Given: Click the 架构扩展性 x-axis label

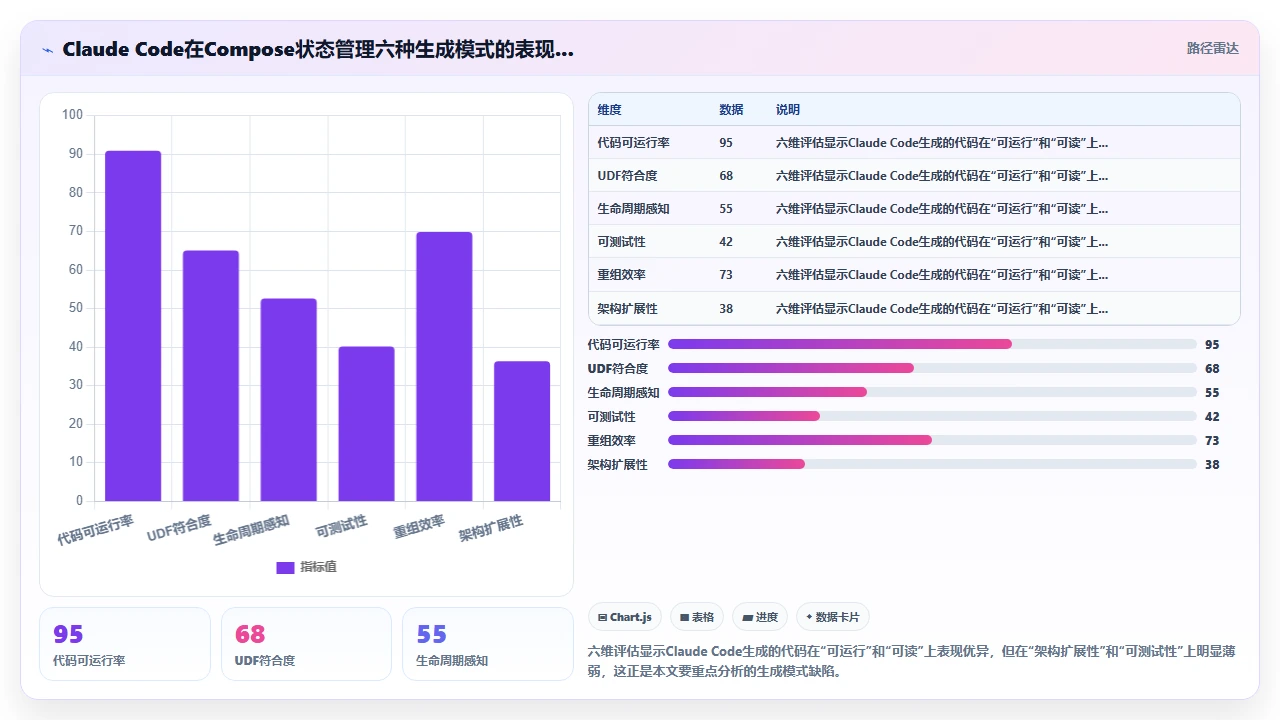Looking at the screenshot, I should point(491,529).
